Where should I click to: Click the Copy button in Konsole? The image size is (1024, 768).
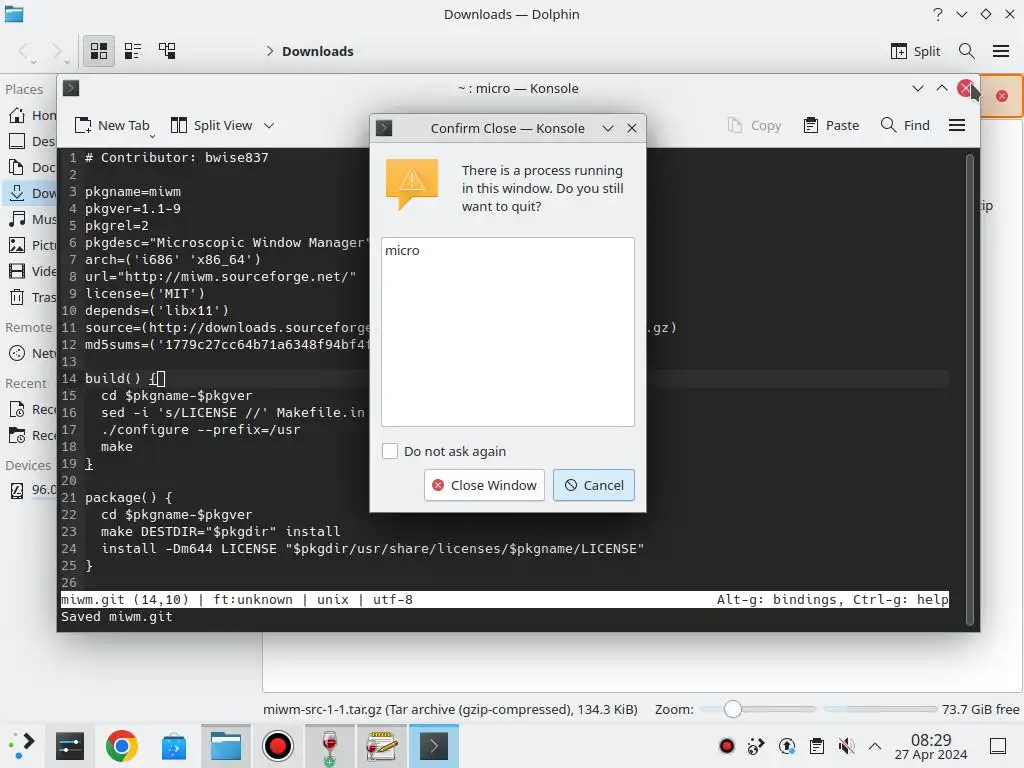(x=754, y=125)
